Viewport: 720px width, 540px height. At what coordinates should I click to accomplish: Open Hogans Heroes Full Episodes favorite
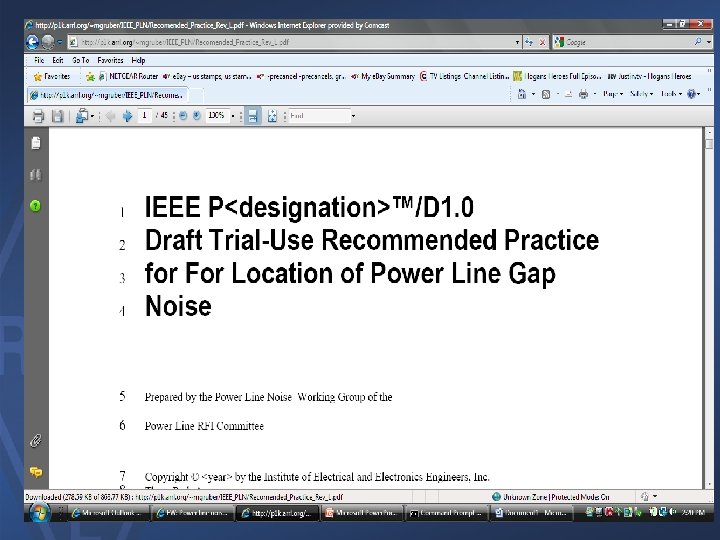557,76
